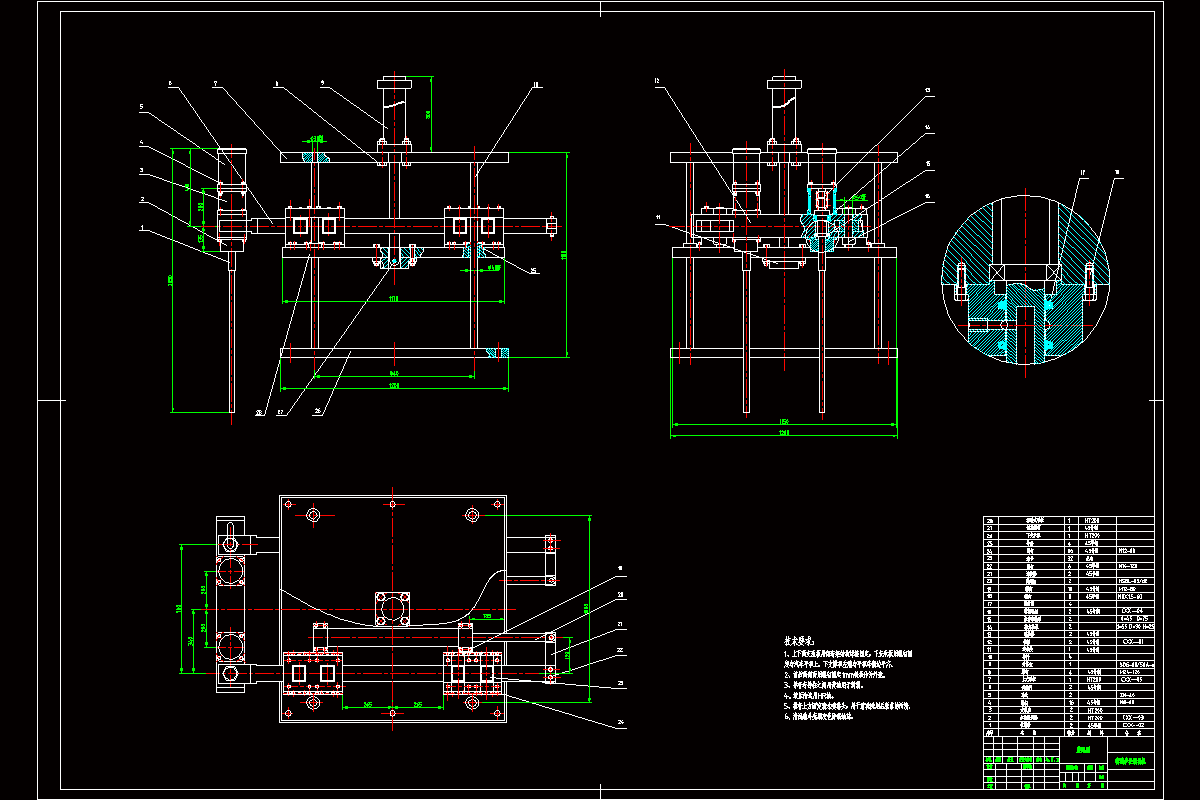Image resolution: width=1200 pixels, height=800 pixels.
Task: Click balloon label 19 beside plan view
Action: pyautogui.click(x=620, y=567)
